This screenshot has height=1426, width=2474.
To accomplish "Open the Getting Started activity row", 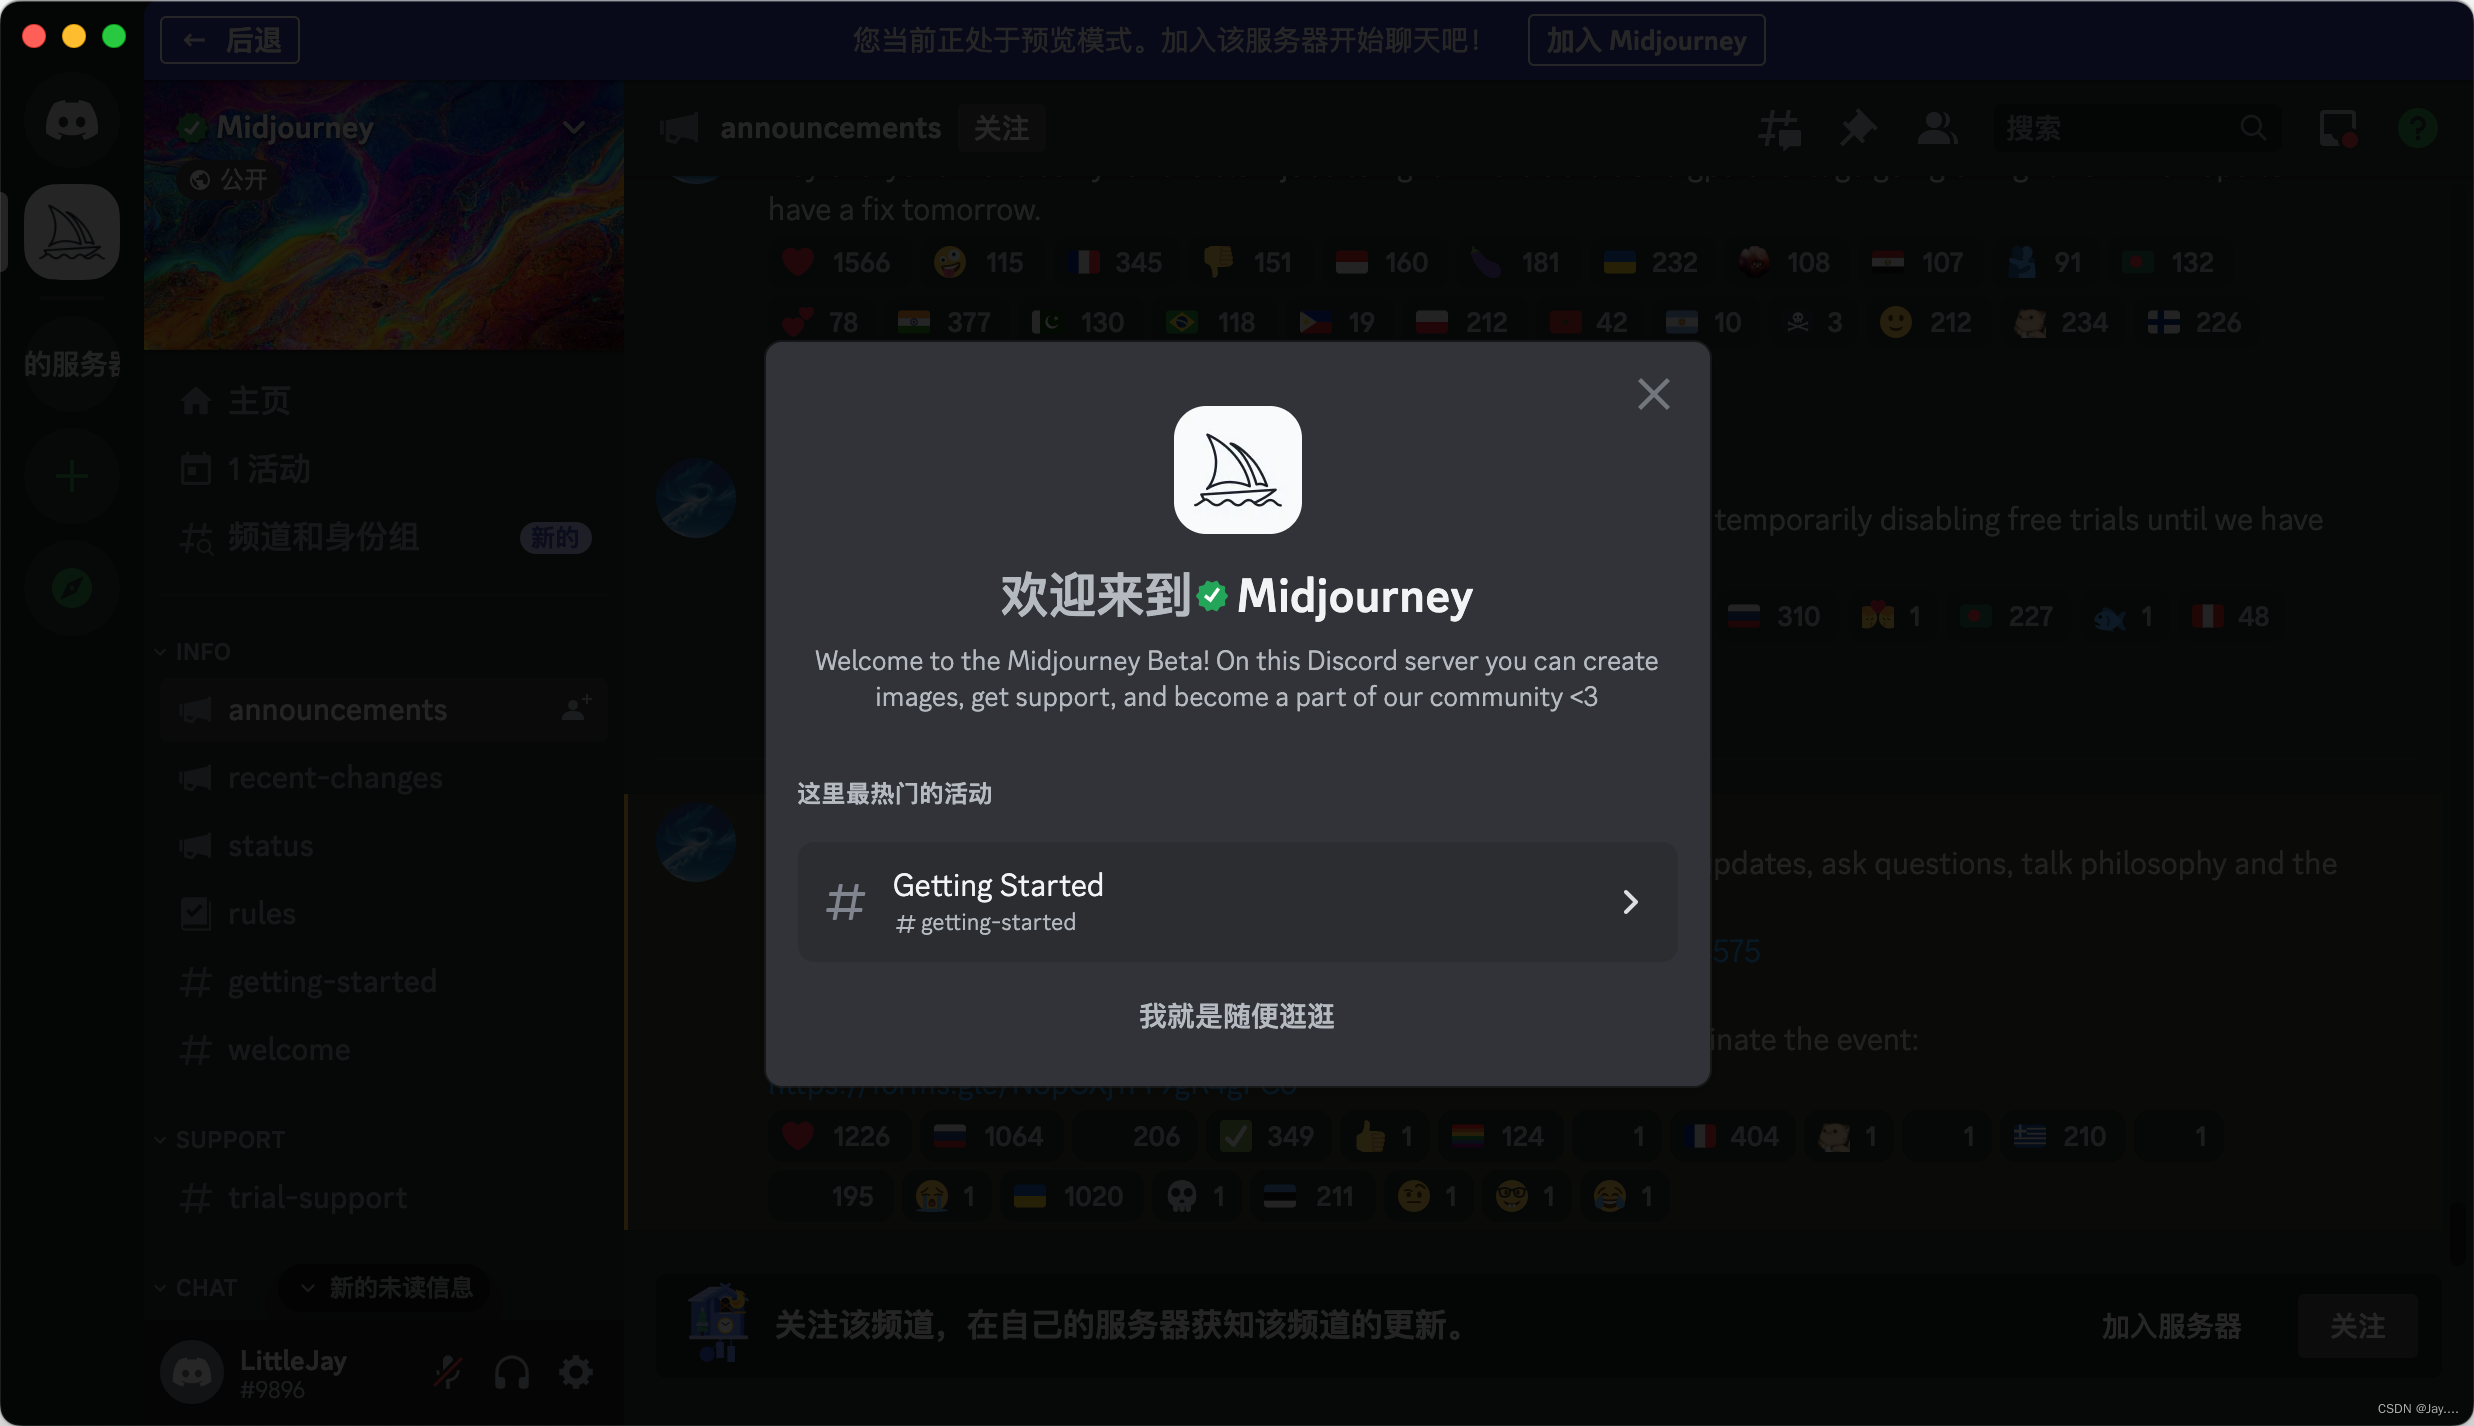I will click(1237, 901).
